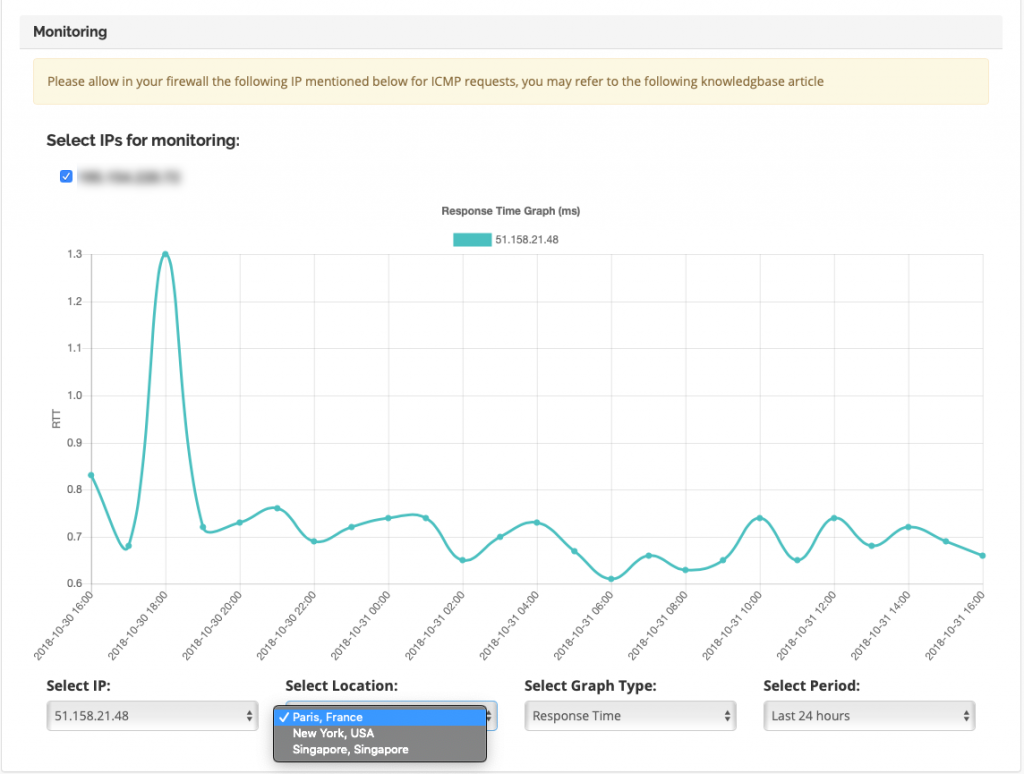Click the stepper arrows on Select IP
This screenshot has width=1024, height=774.
[x=249, y=716]
